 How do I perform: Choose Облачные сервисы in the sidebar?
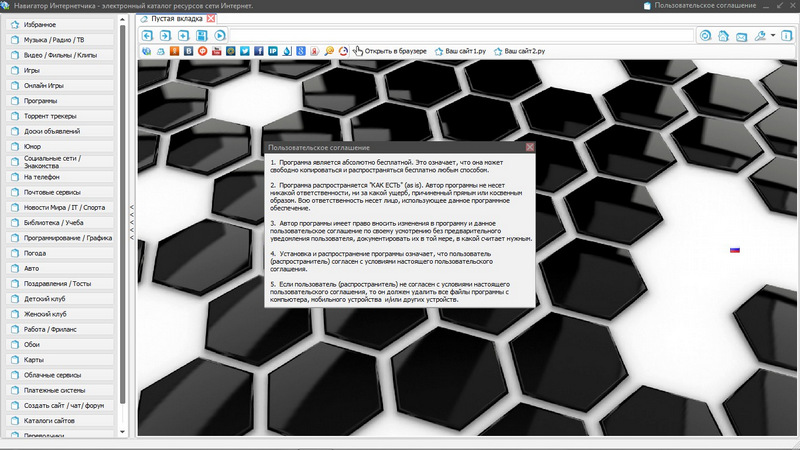[60, 375]
